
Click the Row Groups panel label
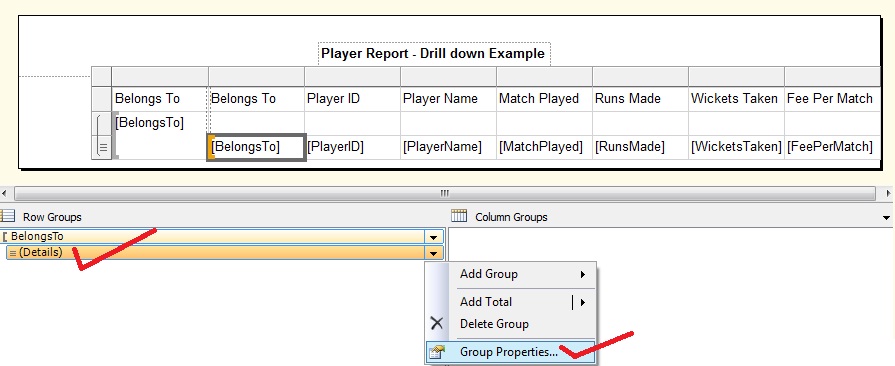click(52, 217)
